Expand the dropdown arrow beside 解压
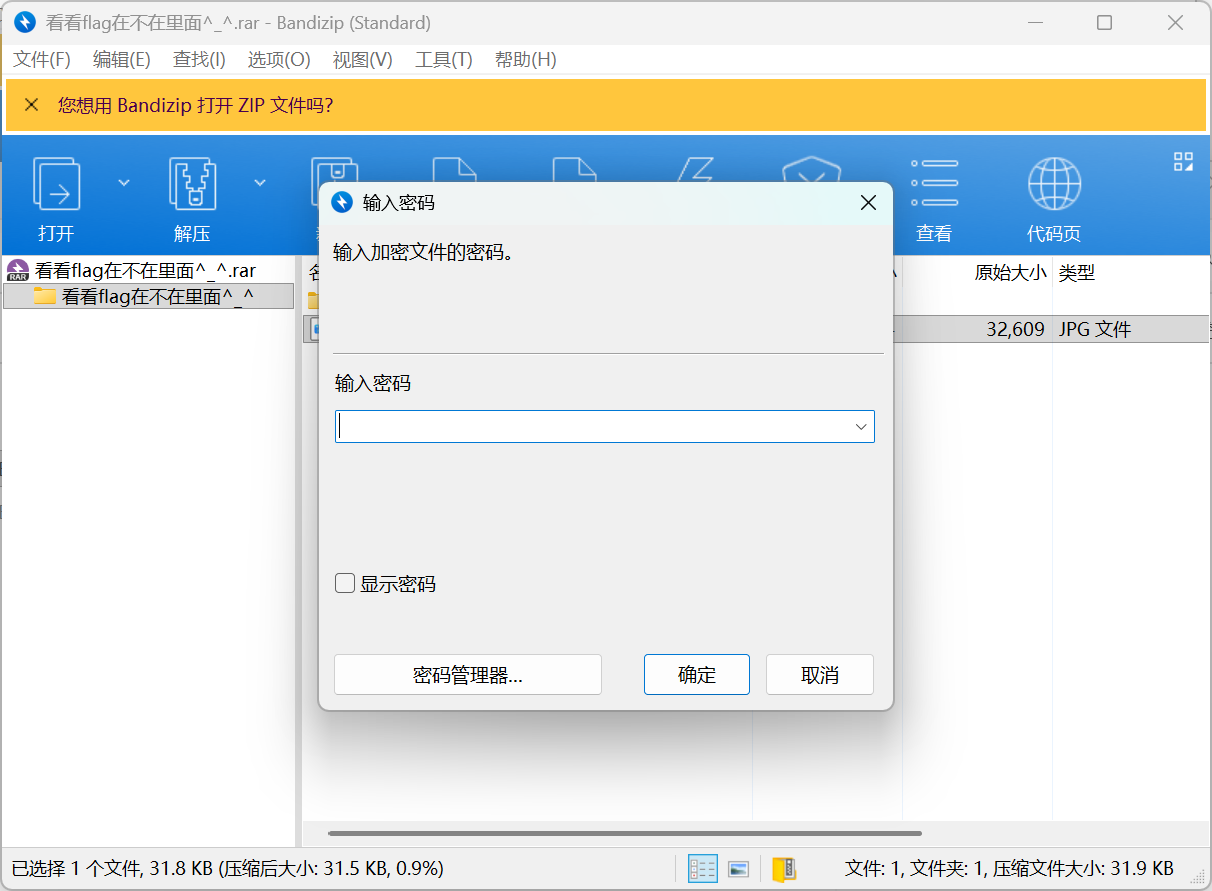 [x=260, y=182]
